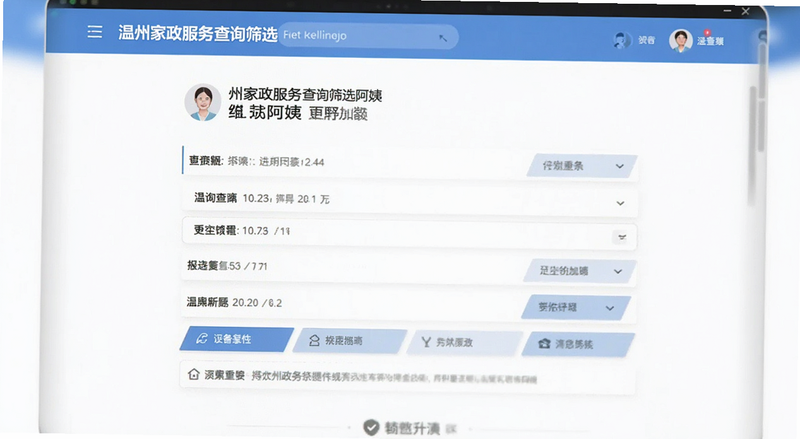Viewport: 800px width, 439px height.
Task: Open the user avatar in the header
Action: tap(681, 40)
